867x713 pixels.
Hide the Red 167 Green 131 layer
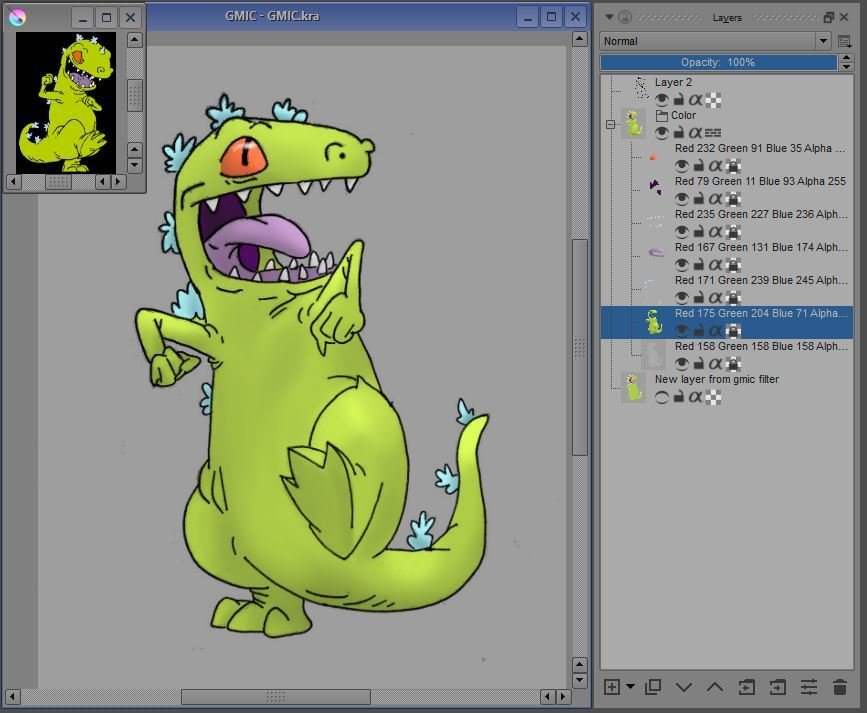click(682, 264)
